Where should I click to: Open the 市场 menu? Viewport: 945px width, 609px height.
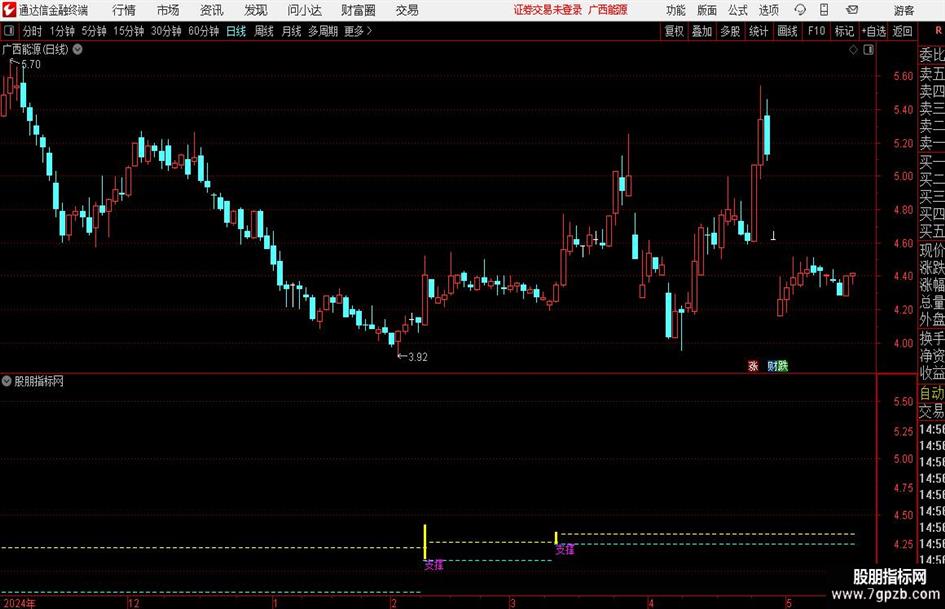pyautogui.click(x=168, y=10)
